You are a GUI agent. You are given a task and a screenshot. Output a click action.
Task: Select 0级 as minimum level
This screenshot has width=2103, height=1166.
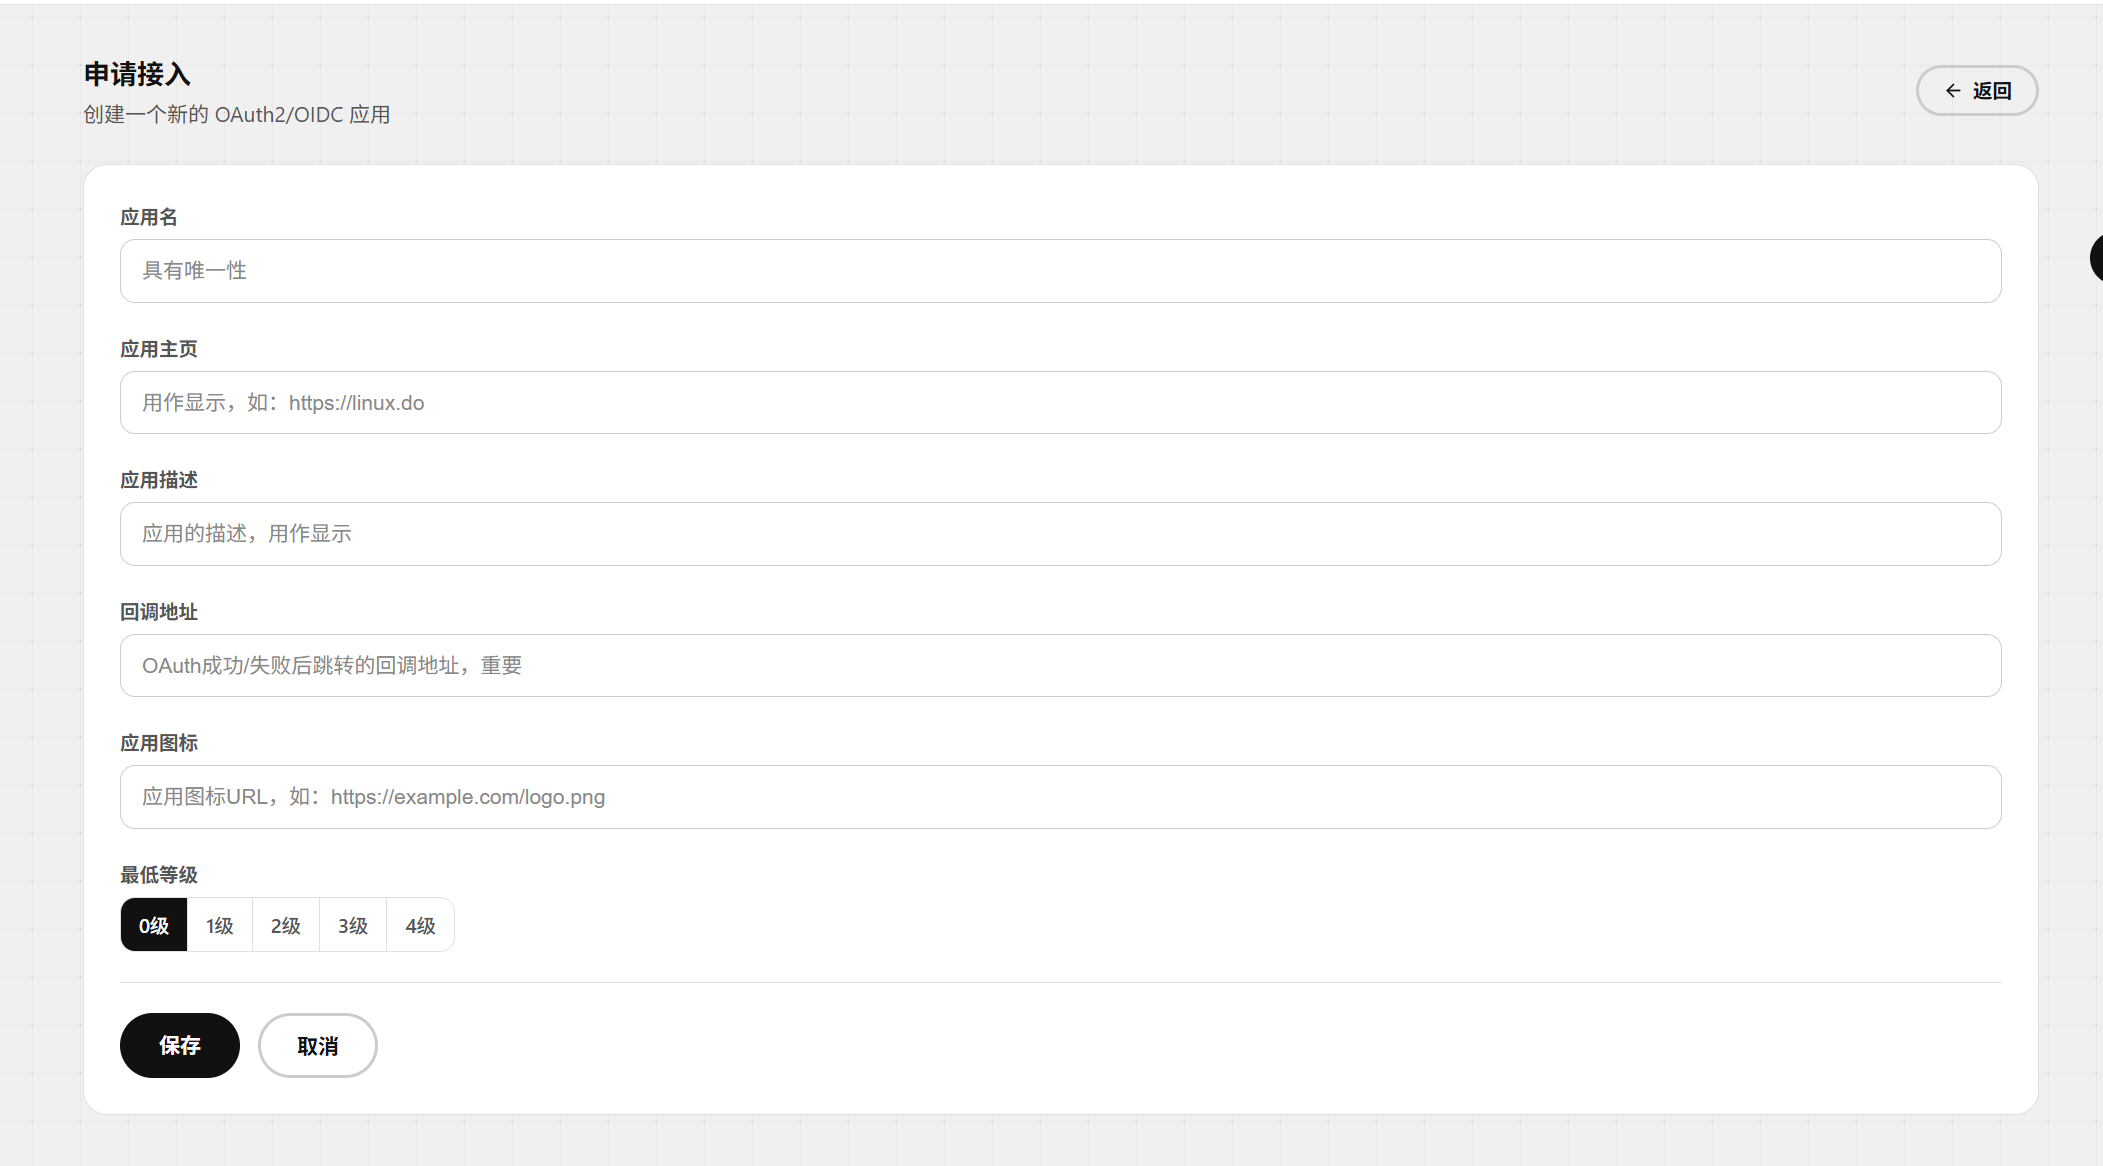tap(154, 925)
